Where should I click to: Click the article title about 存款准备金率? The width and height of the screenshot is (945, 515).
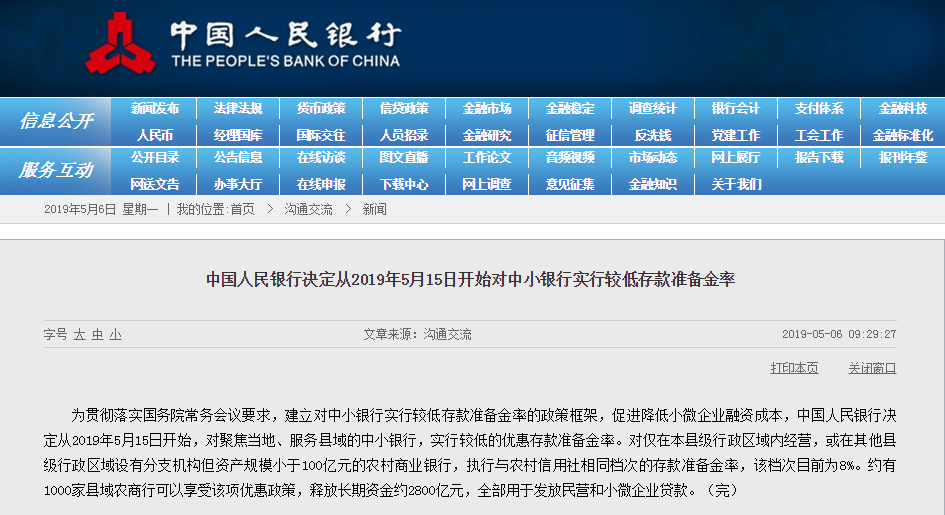471,279
